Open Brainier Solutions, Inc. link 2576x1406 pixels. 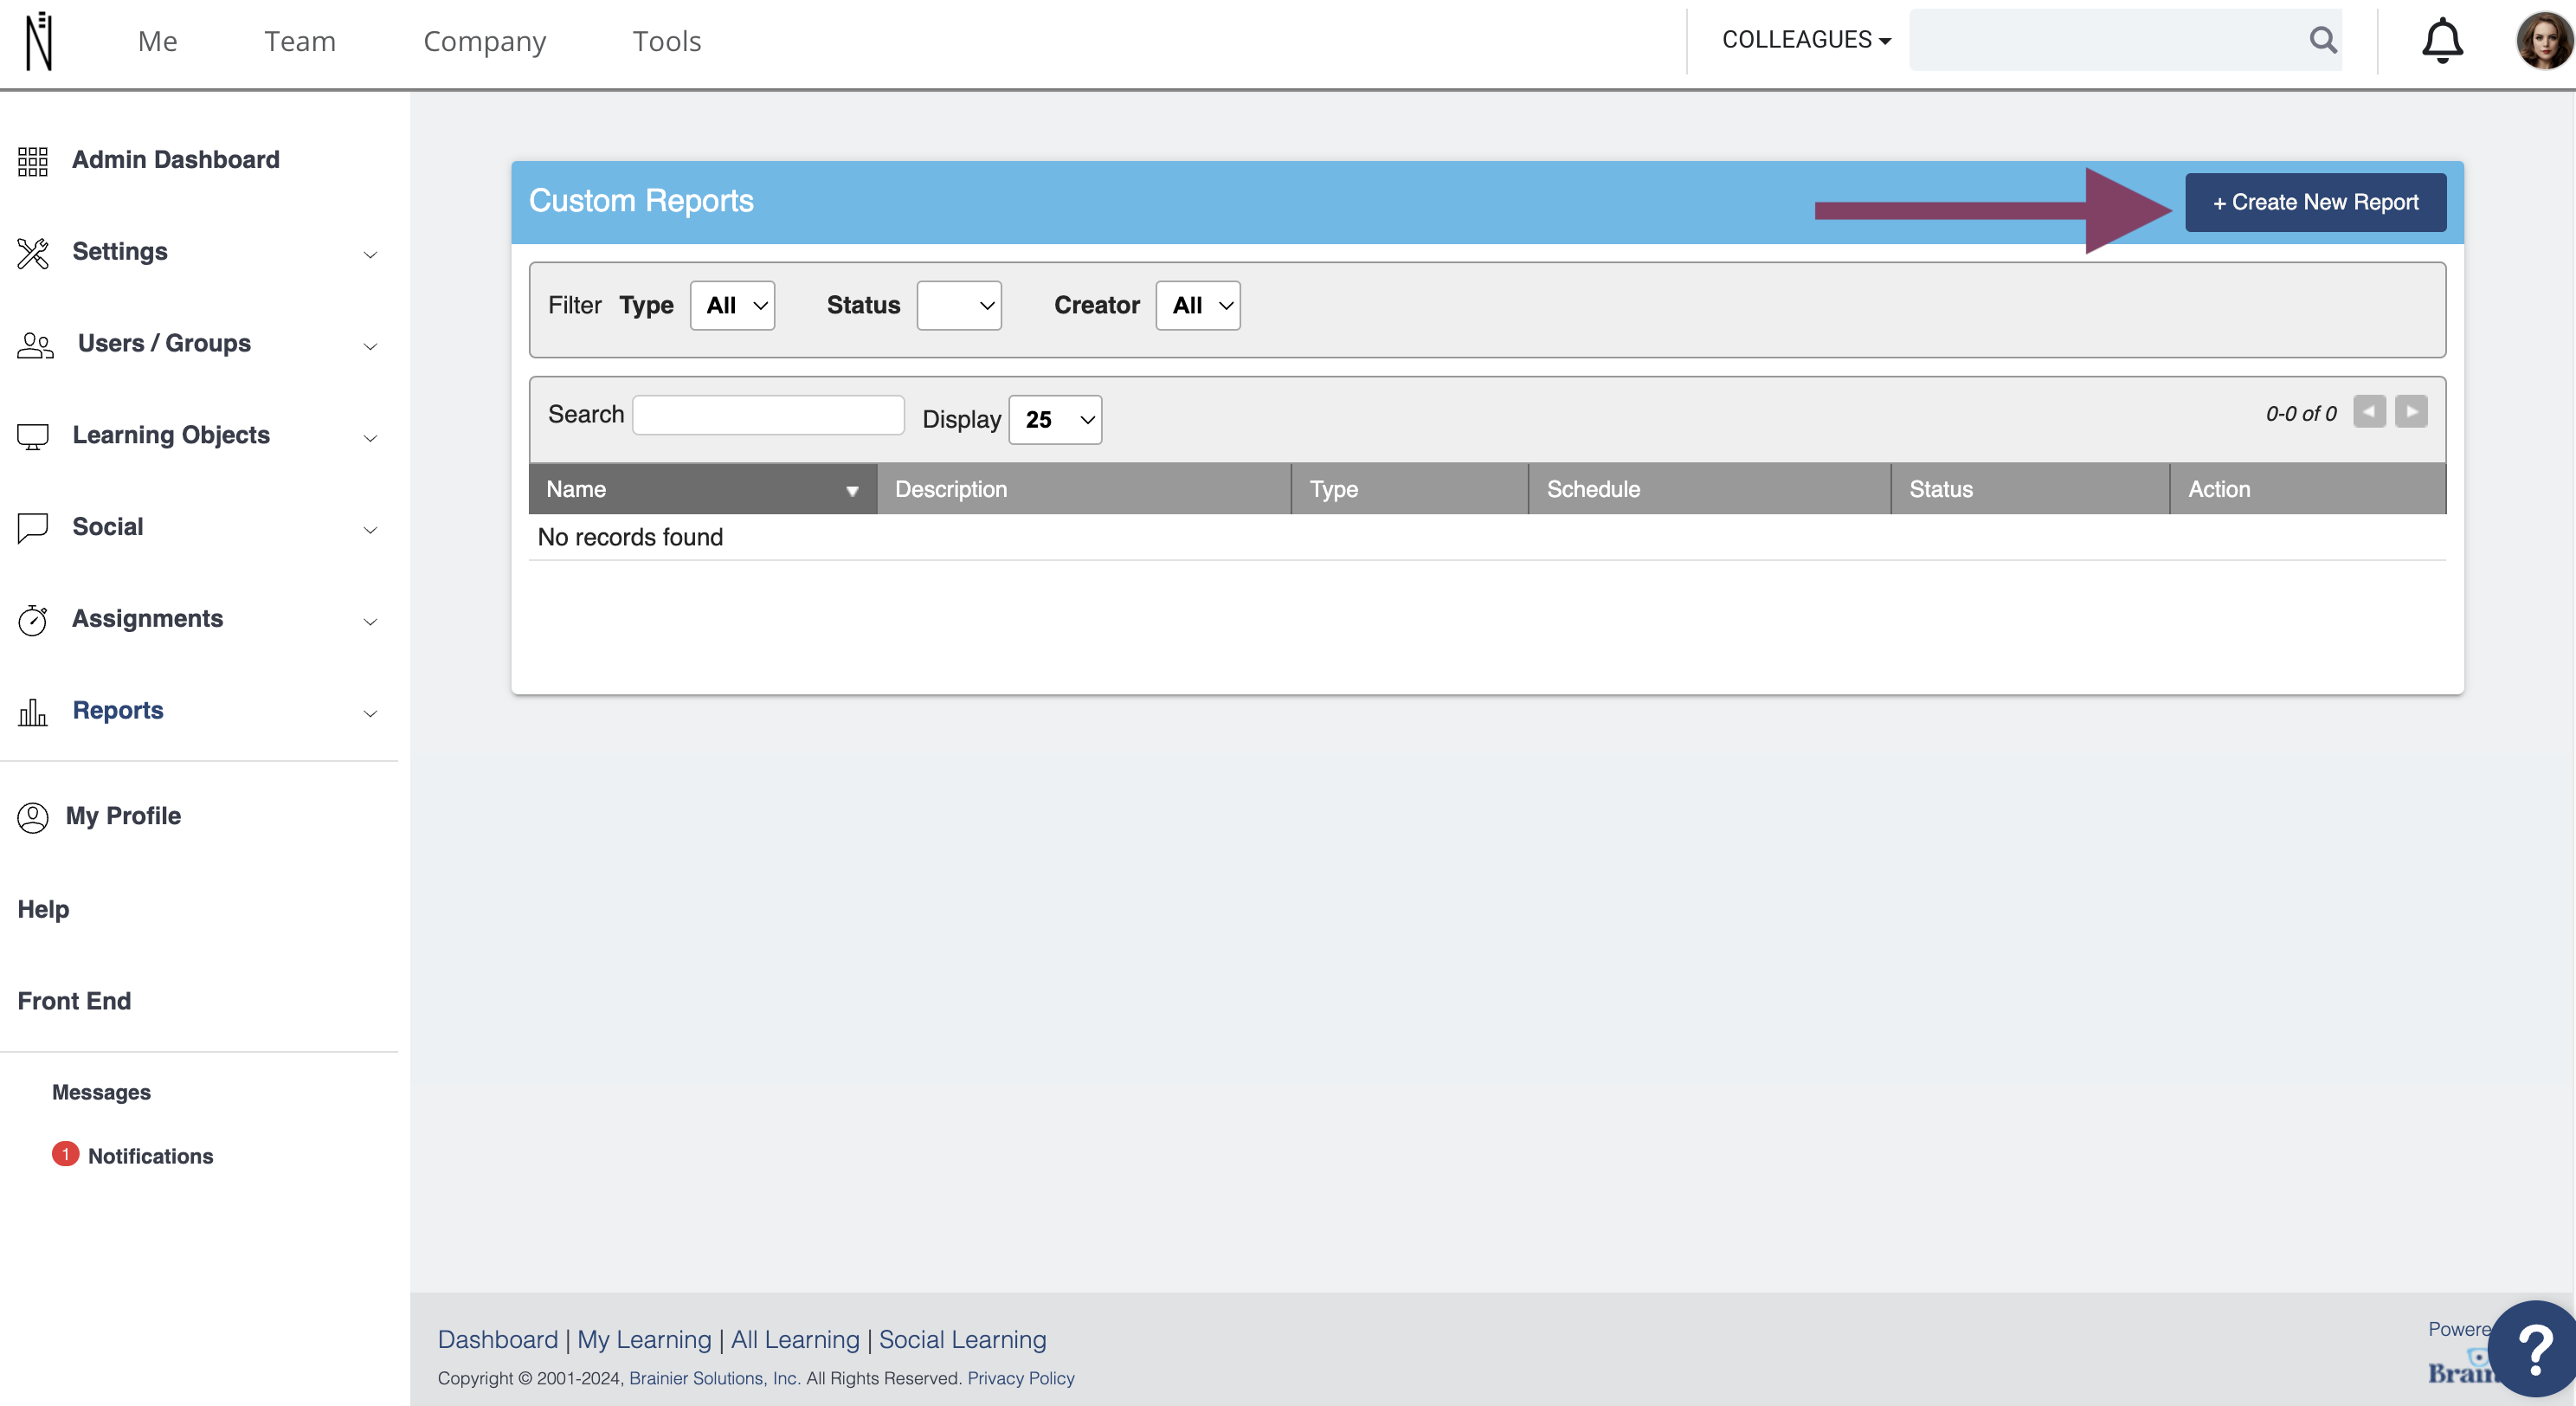(x=714, y=1378)
